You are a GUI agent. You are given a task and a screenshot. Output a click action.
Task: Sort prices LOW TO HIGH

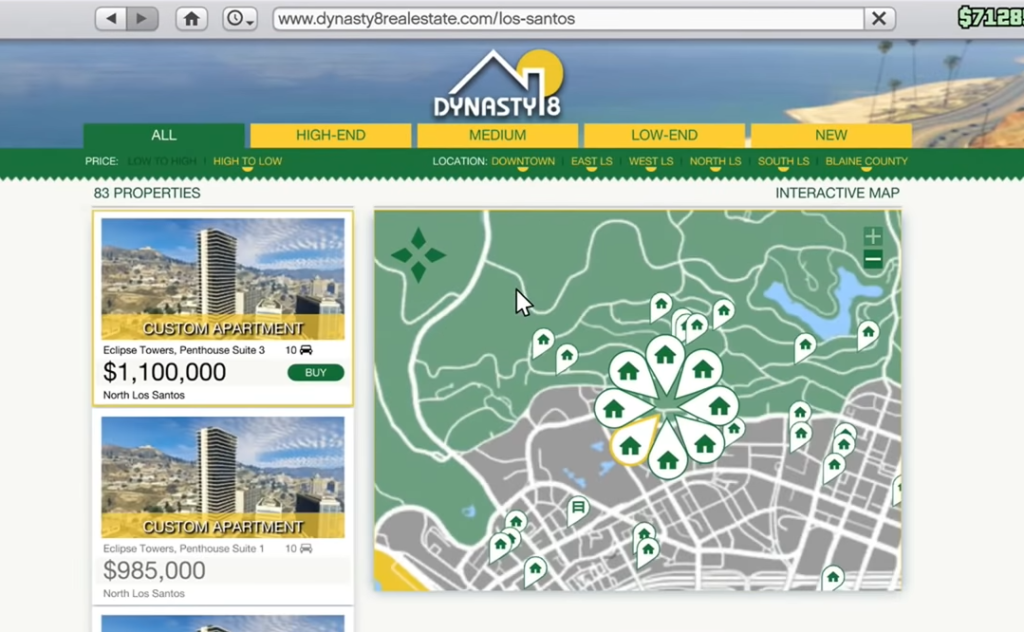(x=162, y=161)
